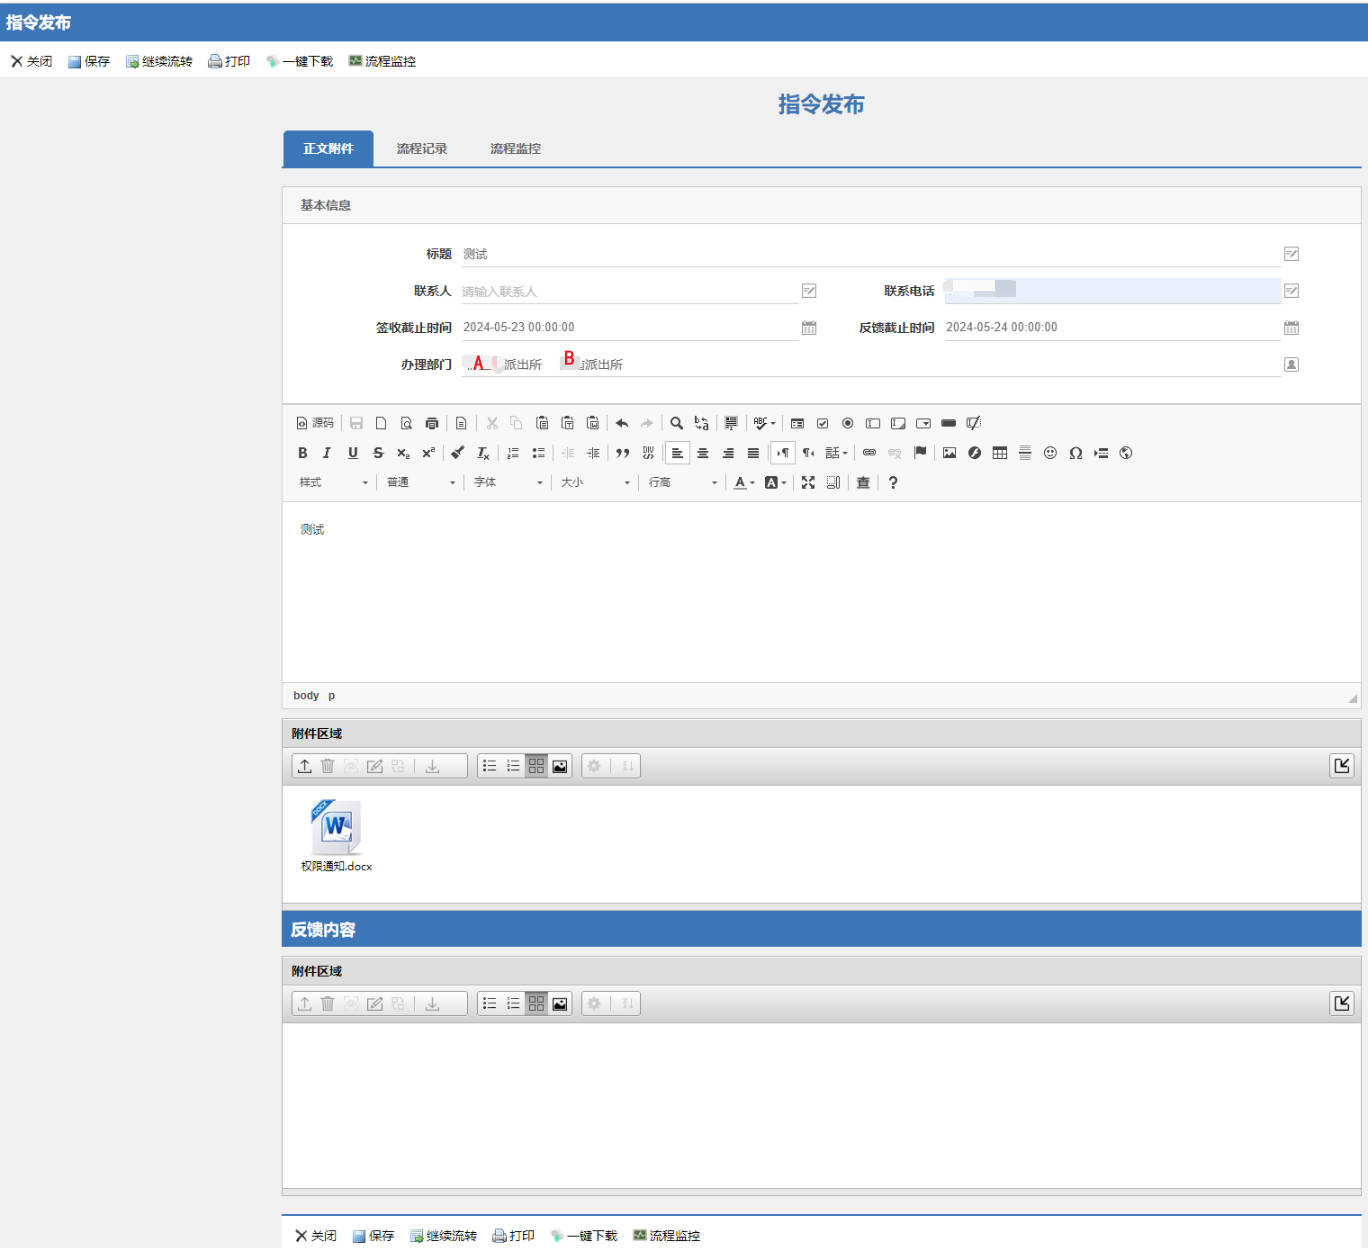
Task: Open the 行高 line height dropdown
Action: click(x=683, y=483)
